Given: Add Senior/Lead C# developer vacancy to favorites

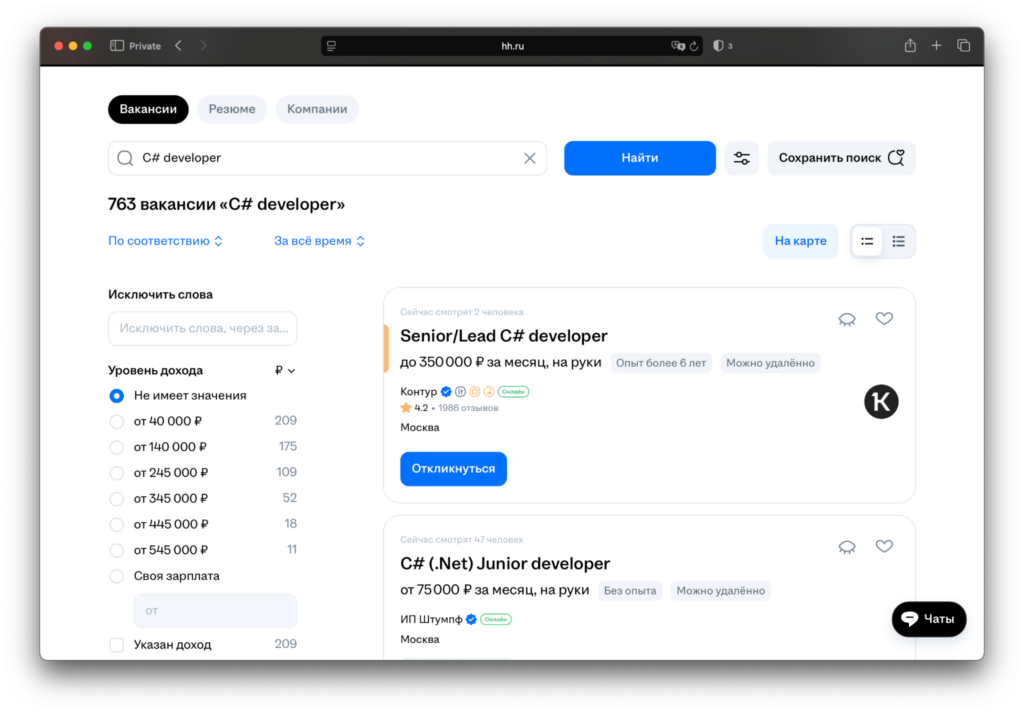Looking at the screenshot, I should (884, 319).
